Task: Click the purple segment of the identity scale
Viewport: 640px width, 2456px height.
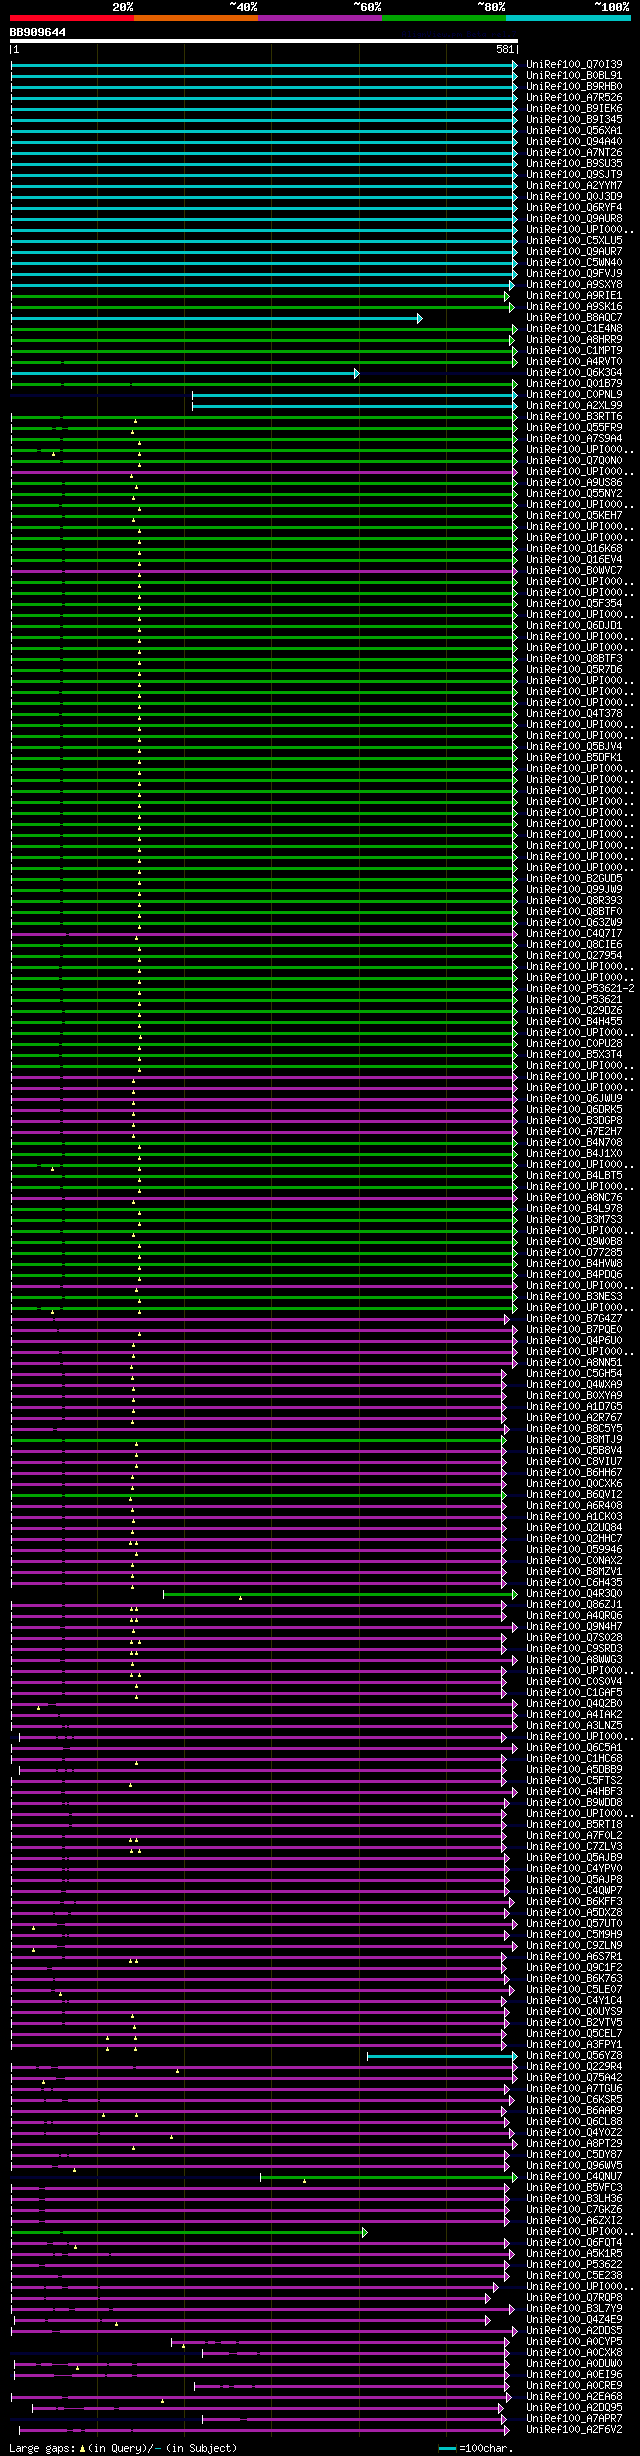Action: [320, 18]
